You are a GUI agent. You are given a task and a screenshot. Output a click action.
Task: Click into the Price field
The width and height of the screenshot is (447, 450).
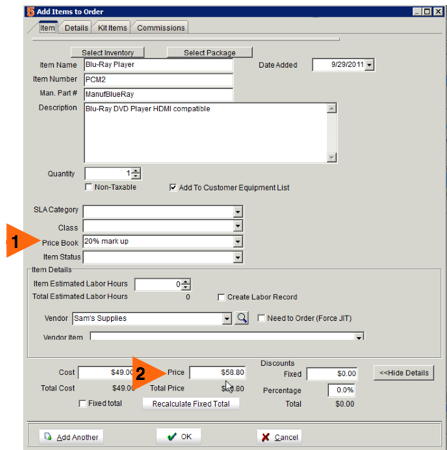coord(217,372)
